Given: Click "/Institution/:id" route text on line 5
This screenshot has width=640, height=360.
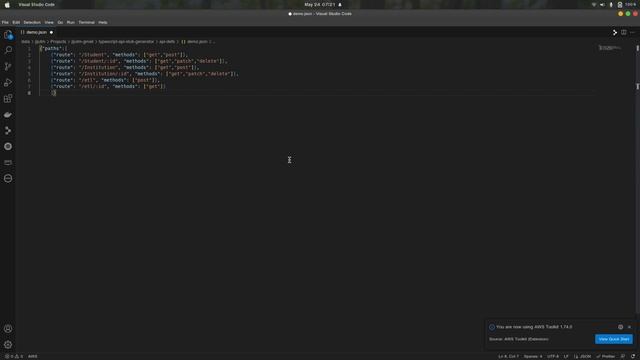Looking at the screenshot, I should (x=104, y=74).
